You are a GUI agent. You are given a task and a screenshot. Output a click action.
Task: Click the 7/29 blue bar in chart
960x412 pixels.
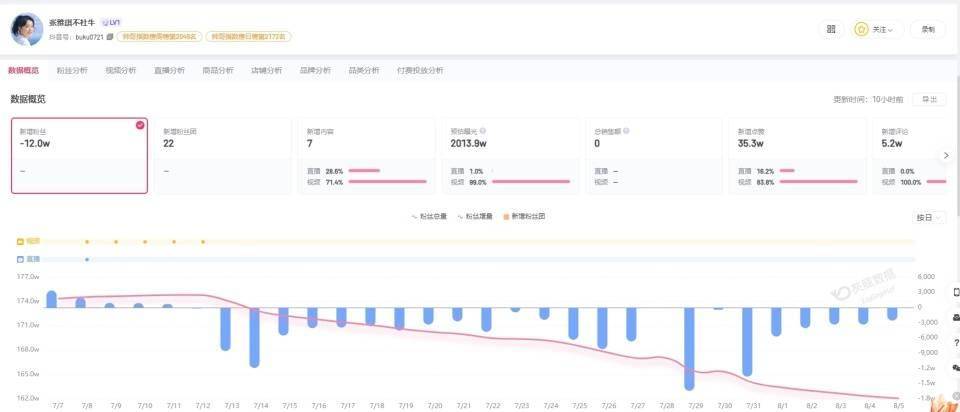point(689,348)
